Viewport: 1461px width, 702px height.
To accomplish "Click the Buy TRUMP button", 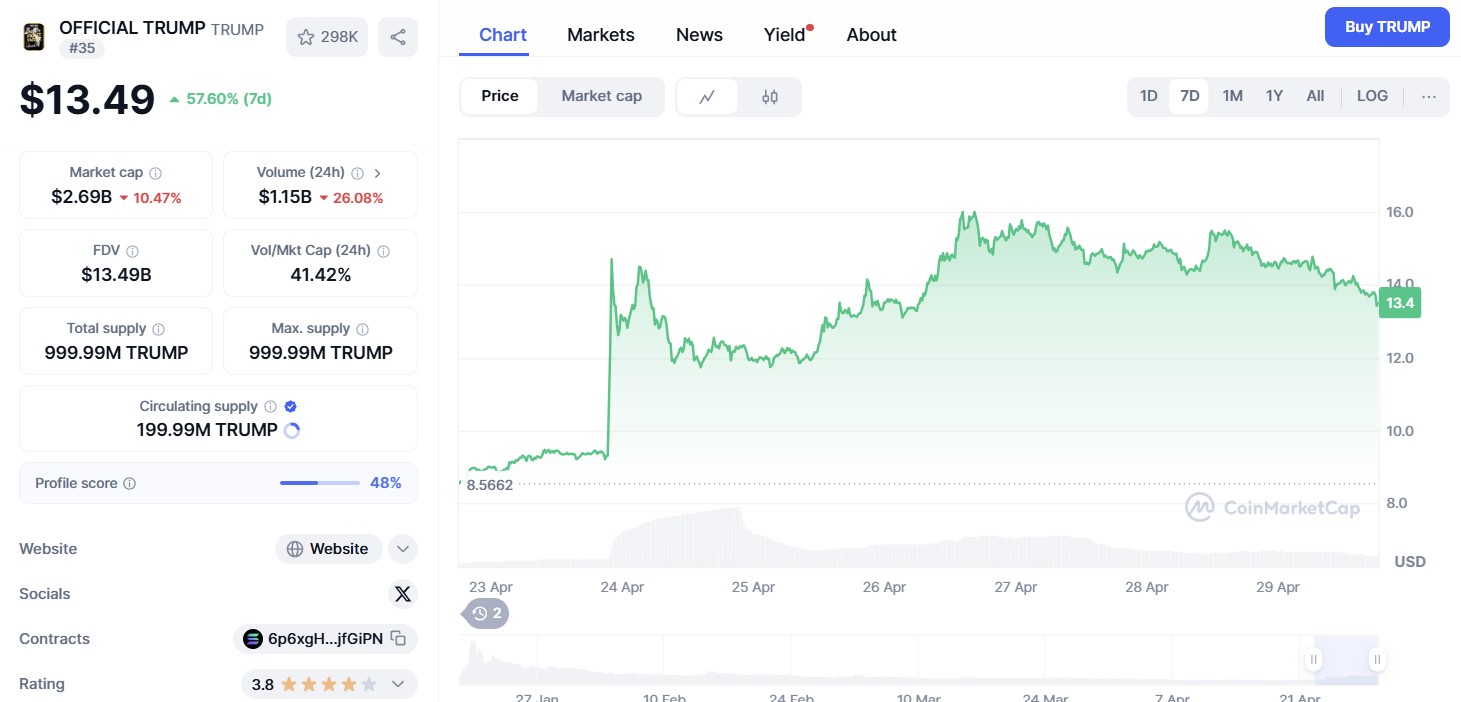I will coord(1386,27).
